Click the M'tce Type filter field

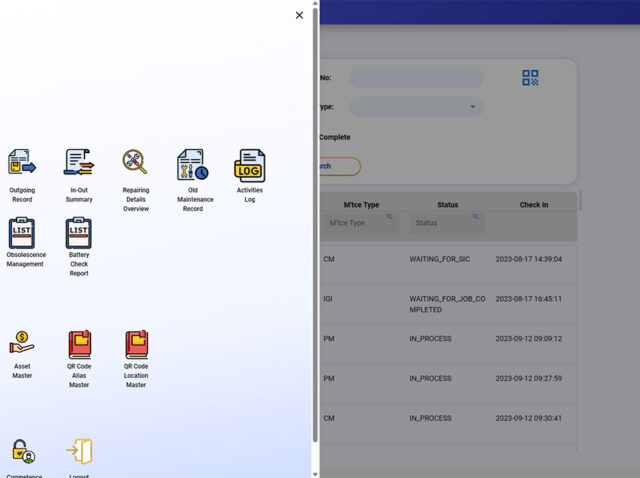[x=361, y=223]
